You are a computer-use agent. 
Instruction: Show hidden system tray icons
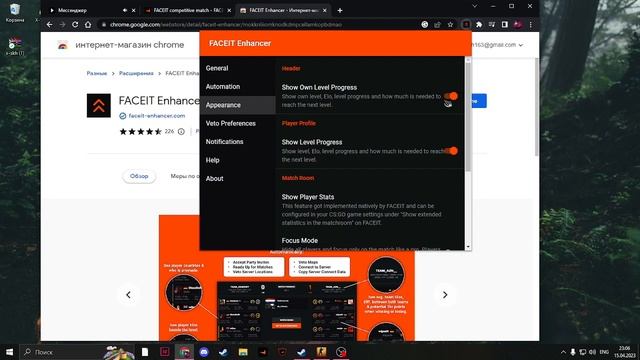(x=563, y=352)
